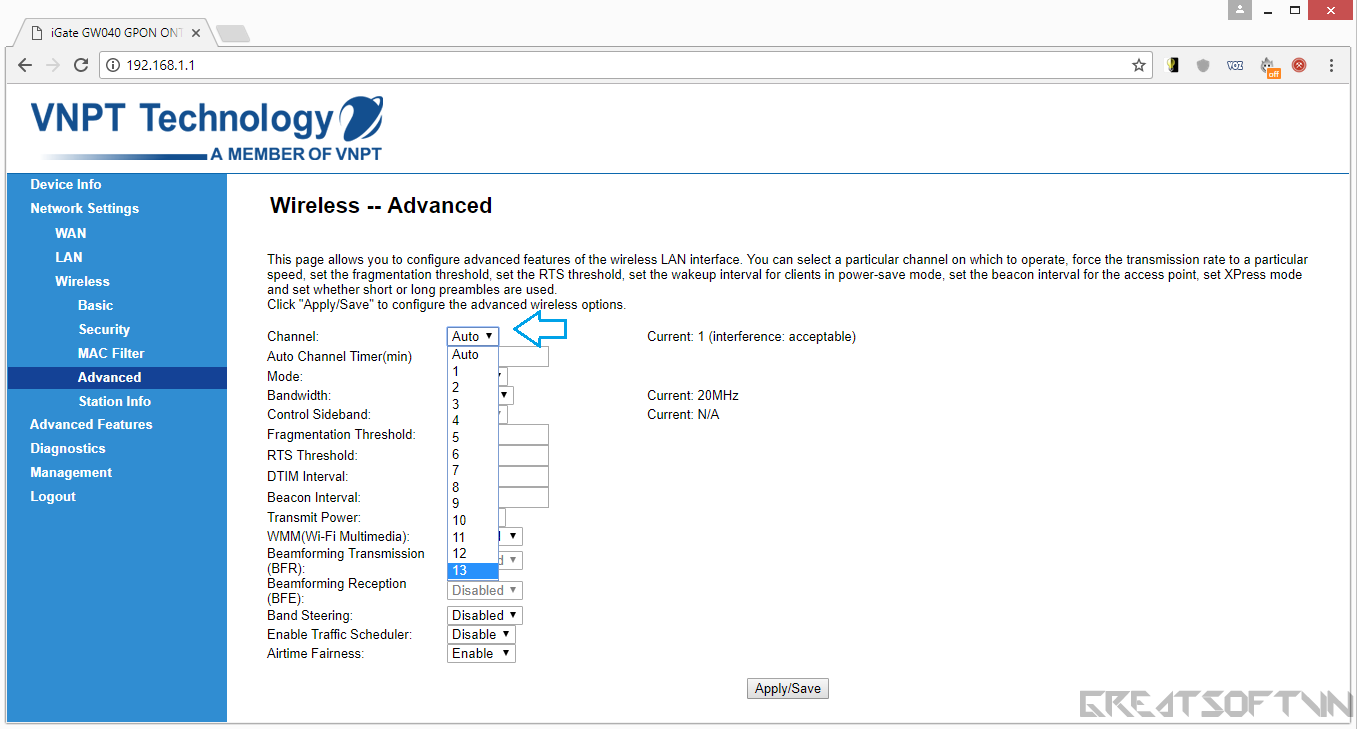
Task: Open the red circular extension icon
Action: coord(1299,65)
